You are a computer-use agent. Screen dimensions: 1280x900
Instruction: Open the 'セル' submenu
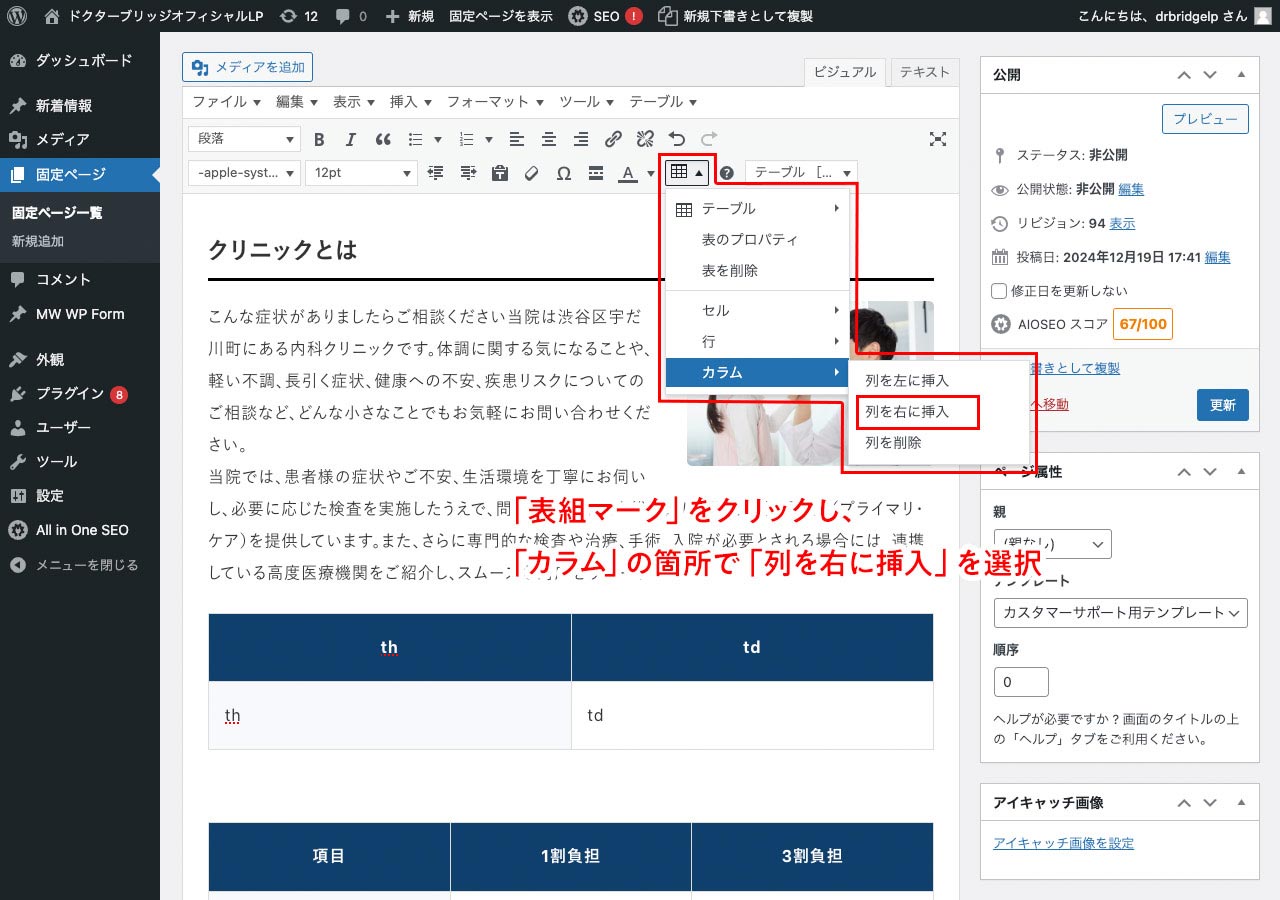pos(757,311)
